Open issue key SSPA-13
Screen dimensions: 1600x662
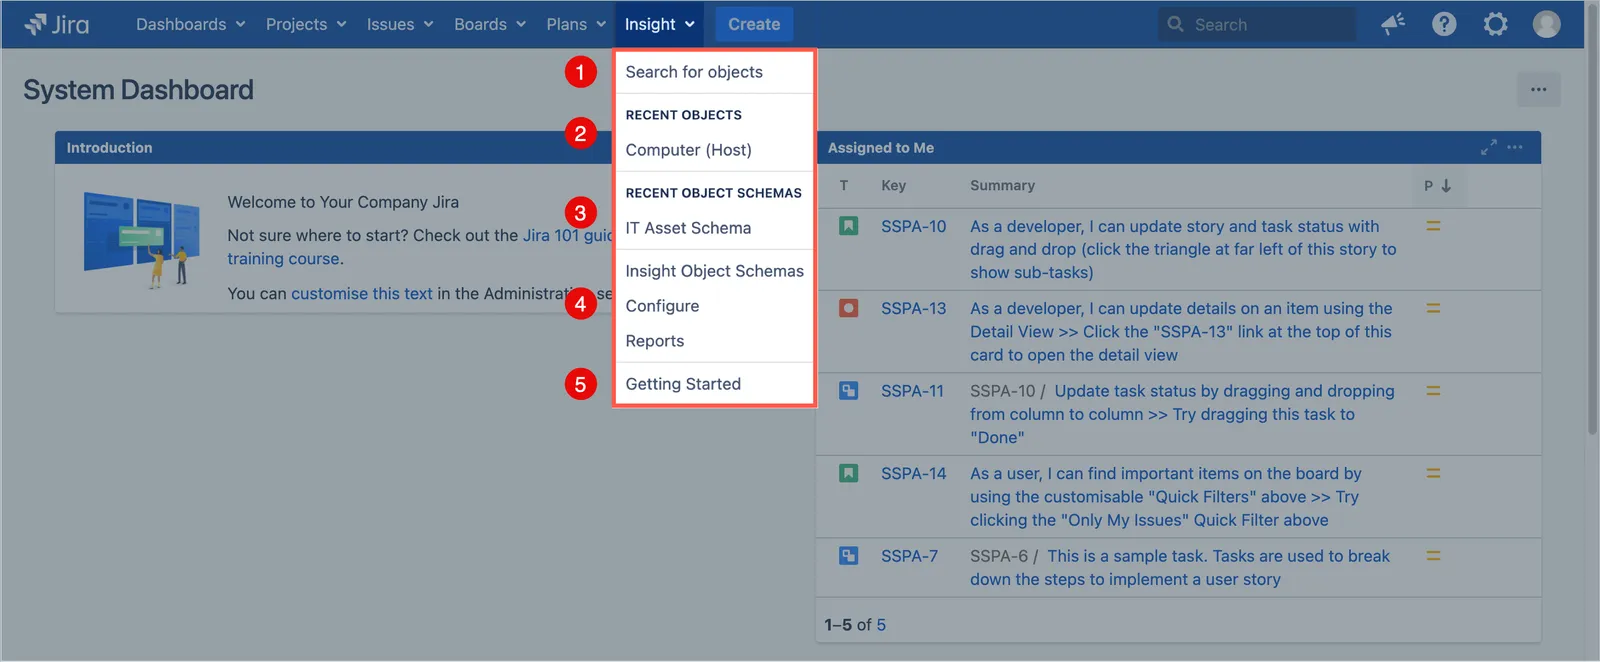(x=913, y=309)
